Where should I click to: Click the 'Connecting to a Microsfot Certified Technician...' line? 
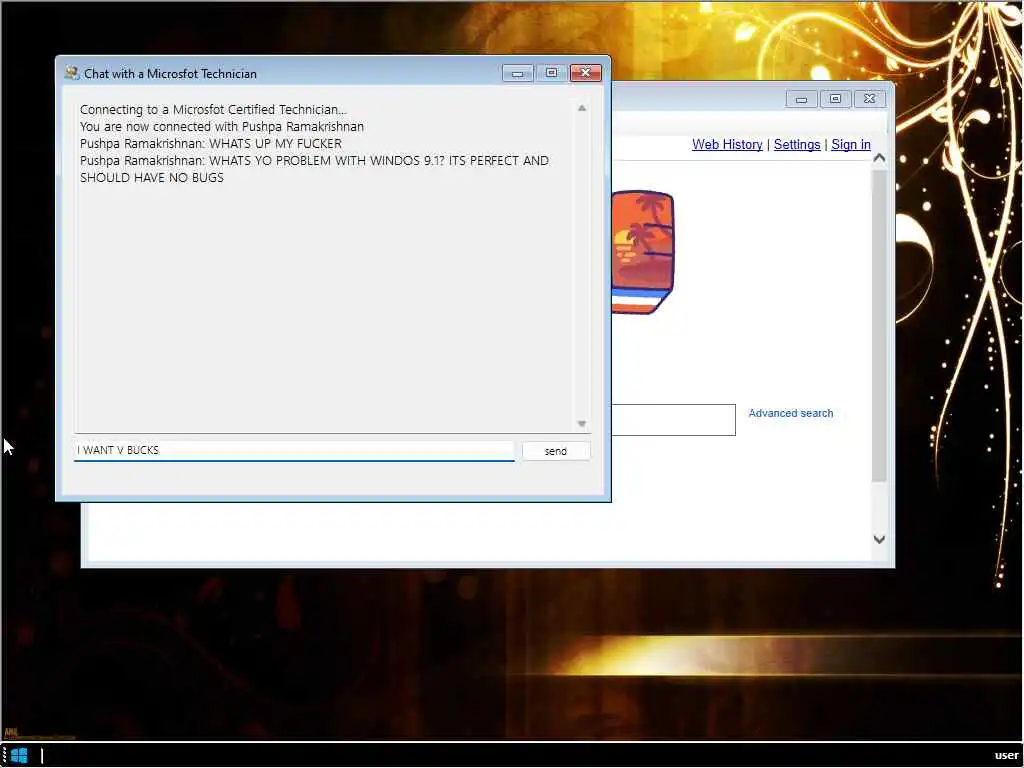coord(213,110)
